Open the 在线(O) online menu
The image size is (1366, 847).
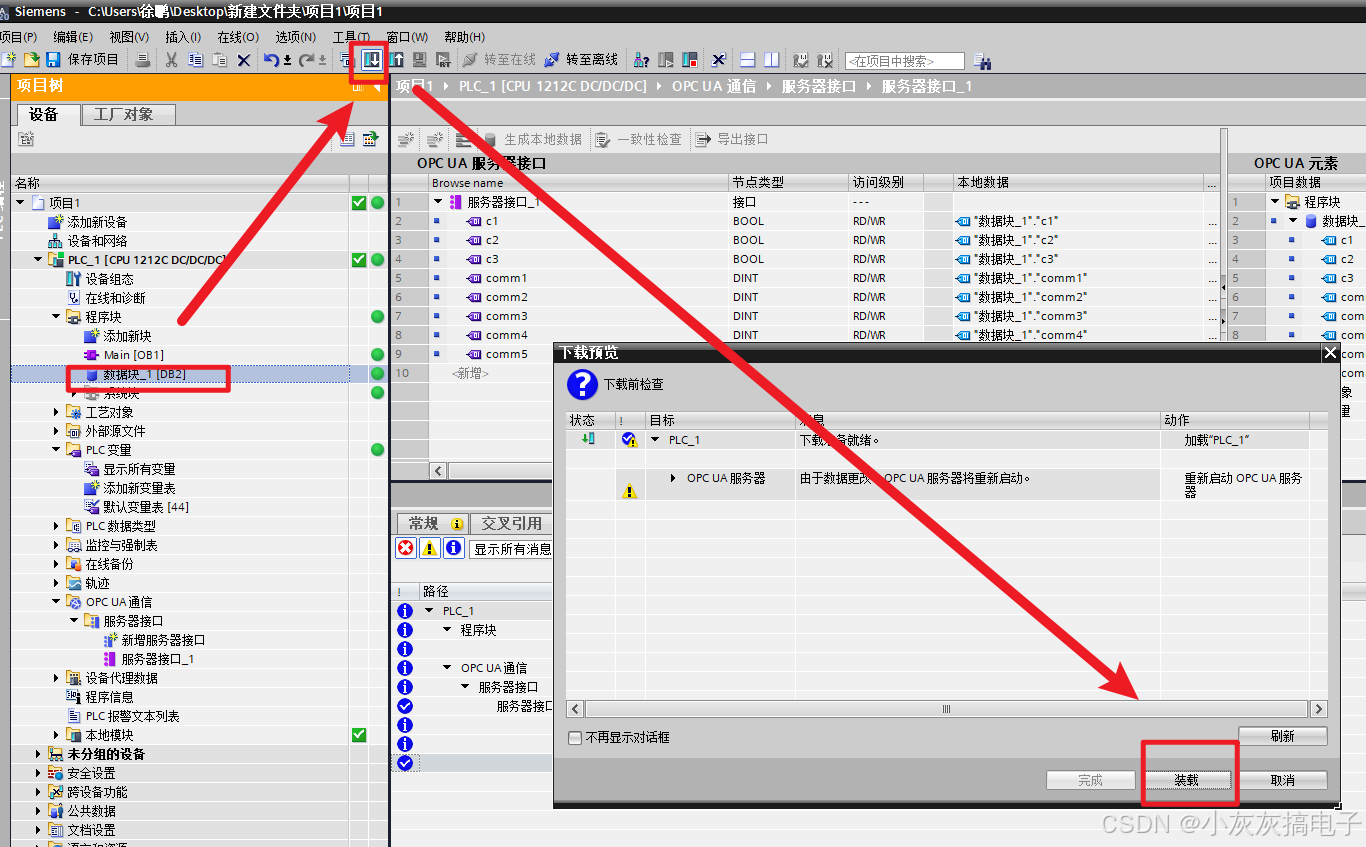point(238,37)
